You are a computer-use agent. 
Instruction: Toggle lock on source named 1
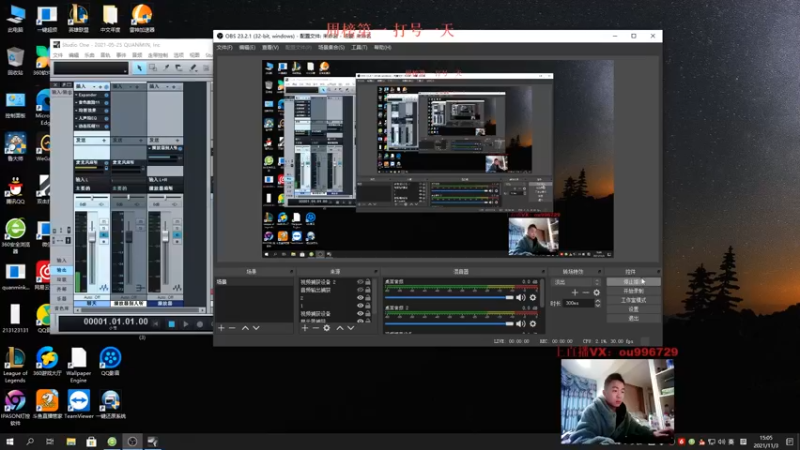(368, 306)
